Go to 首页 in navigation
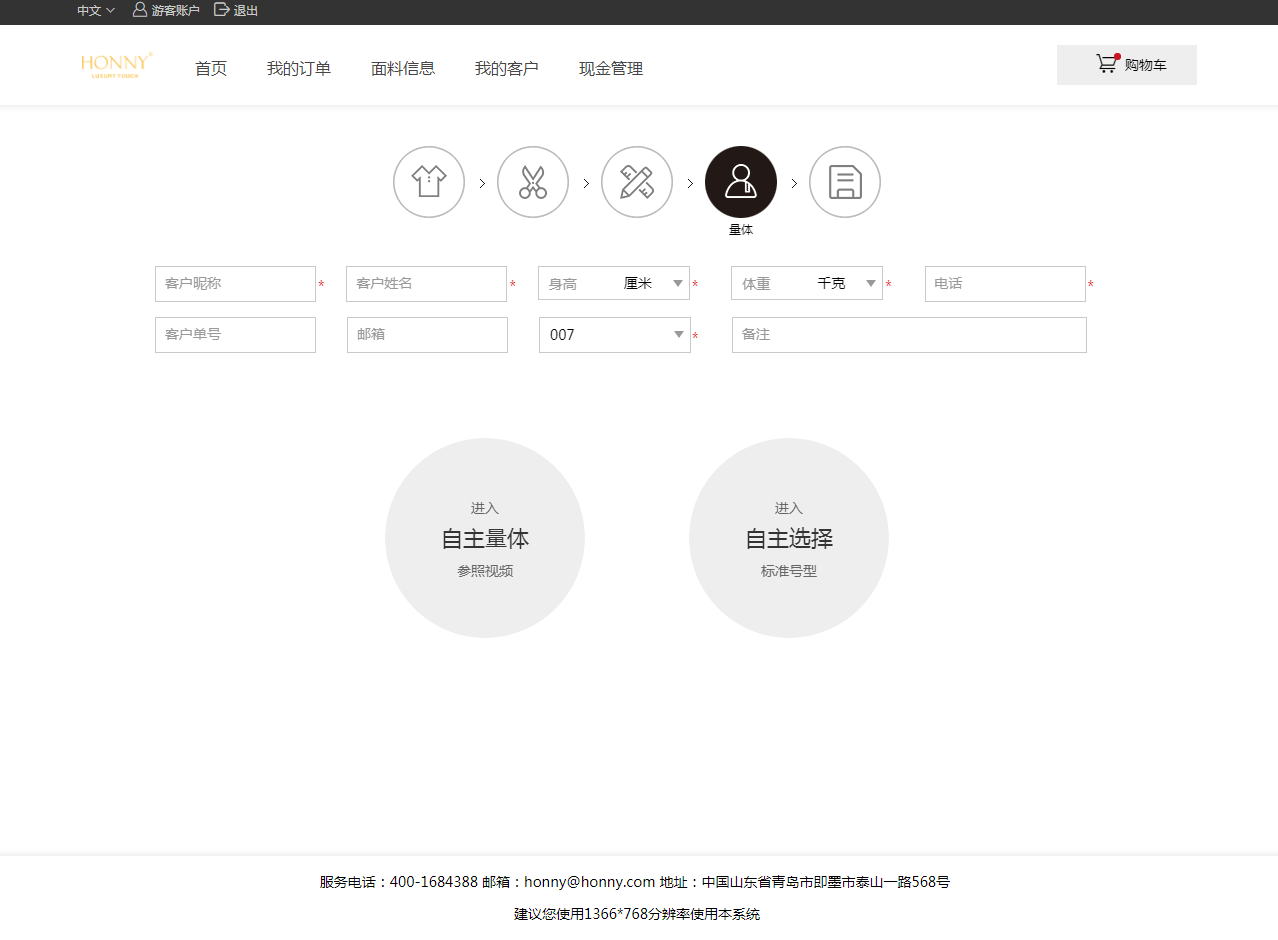Screen dimensions: 1278x940 pos(211,68)
